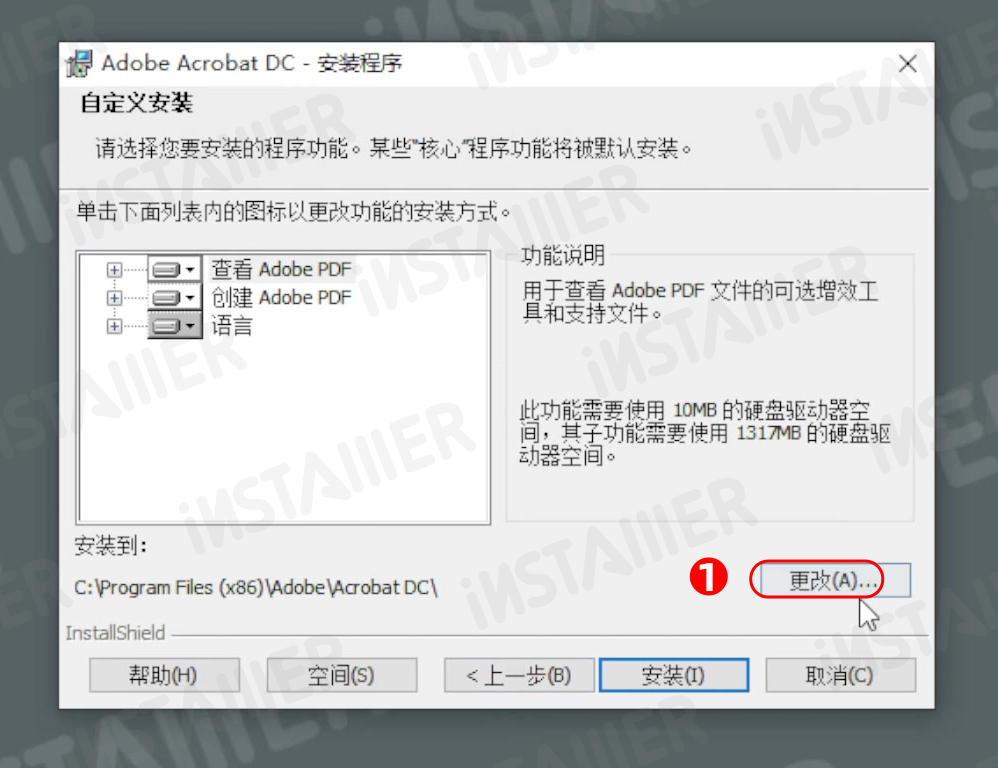Screen dimensions: 998x768
Task: Click the red number 1 step marker
Action: [708, 577]
